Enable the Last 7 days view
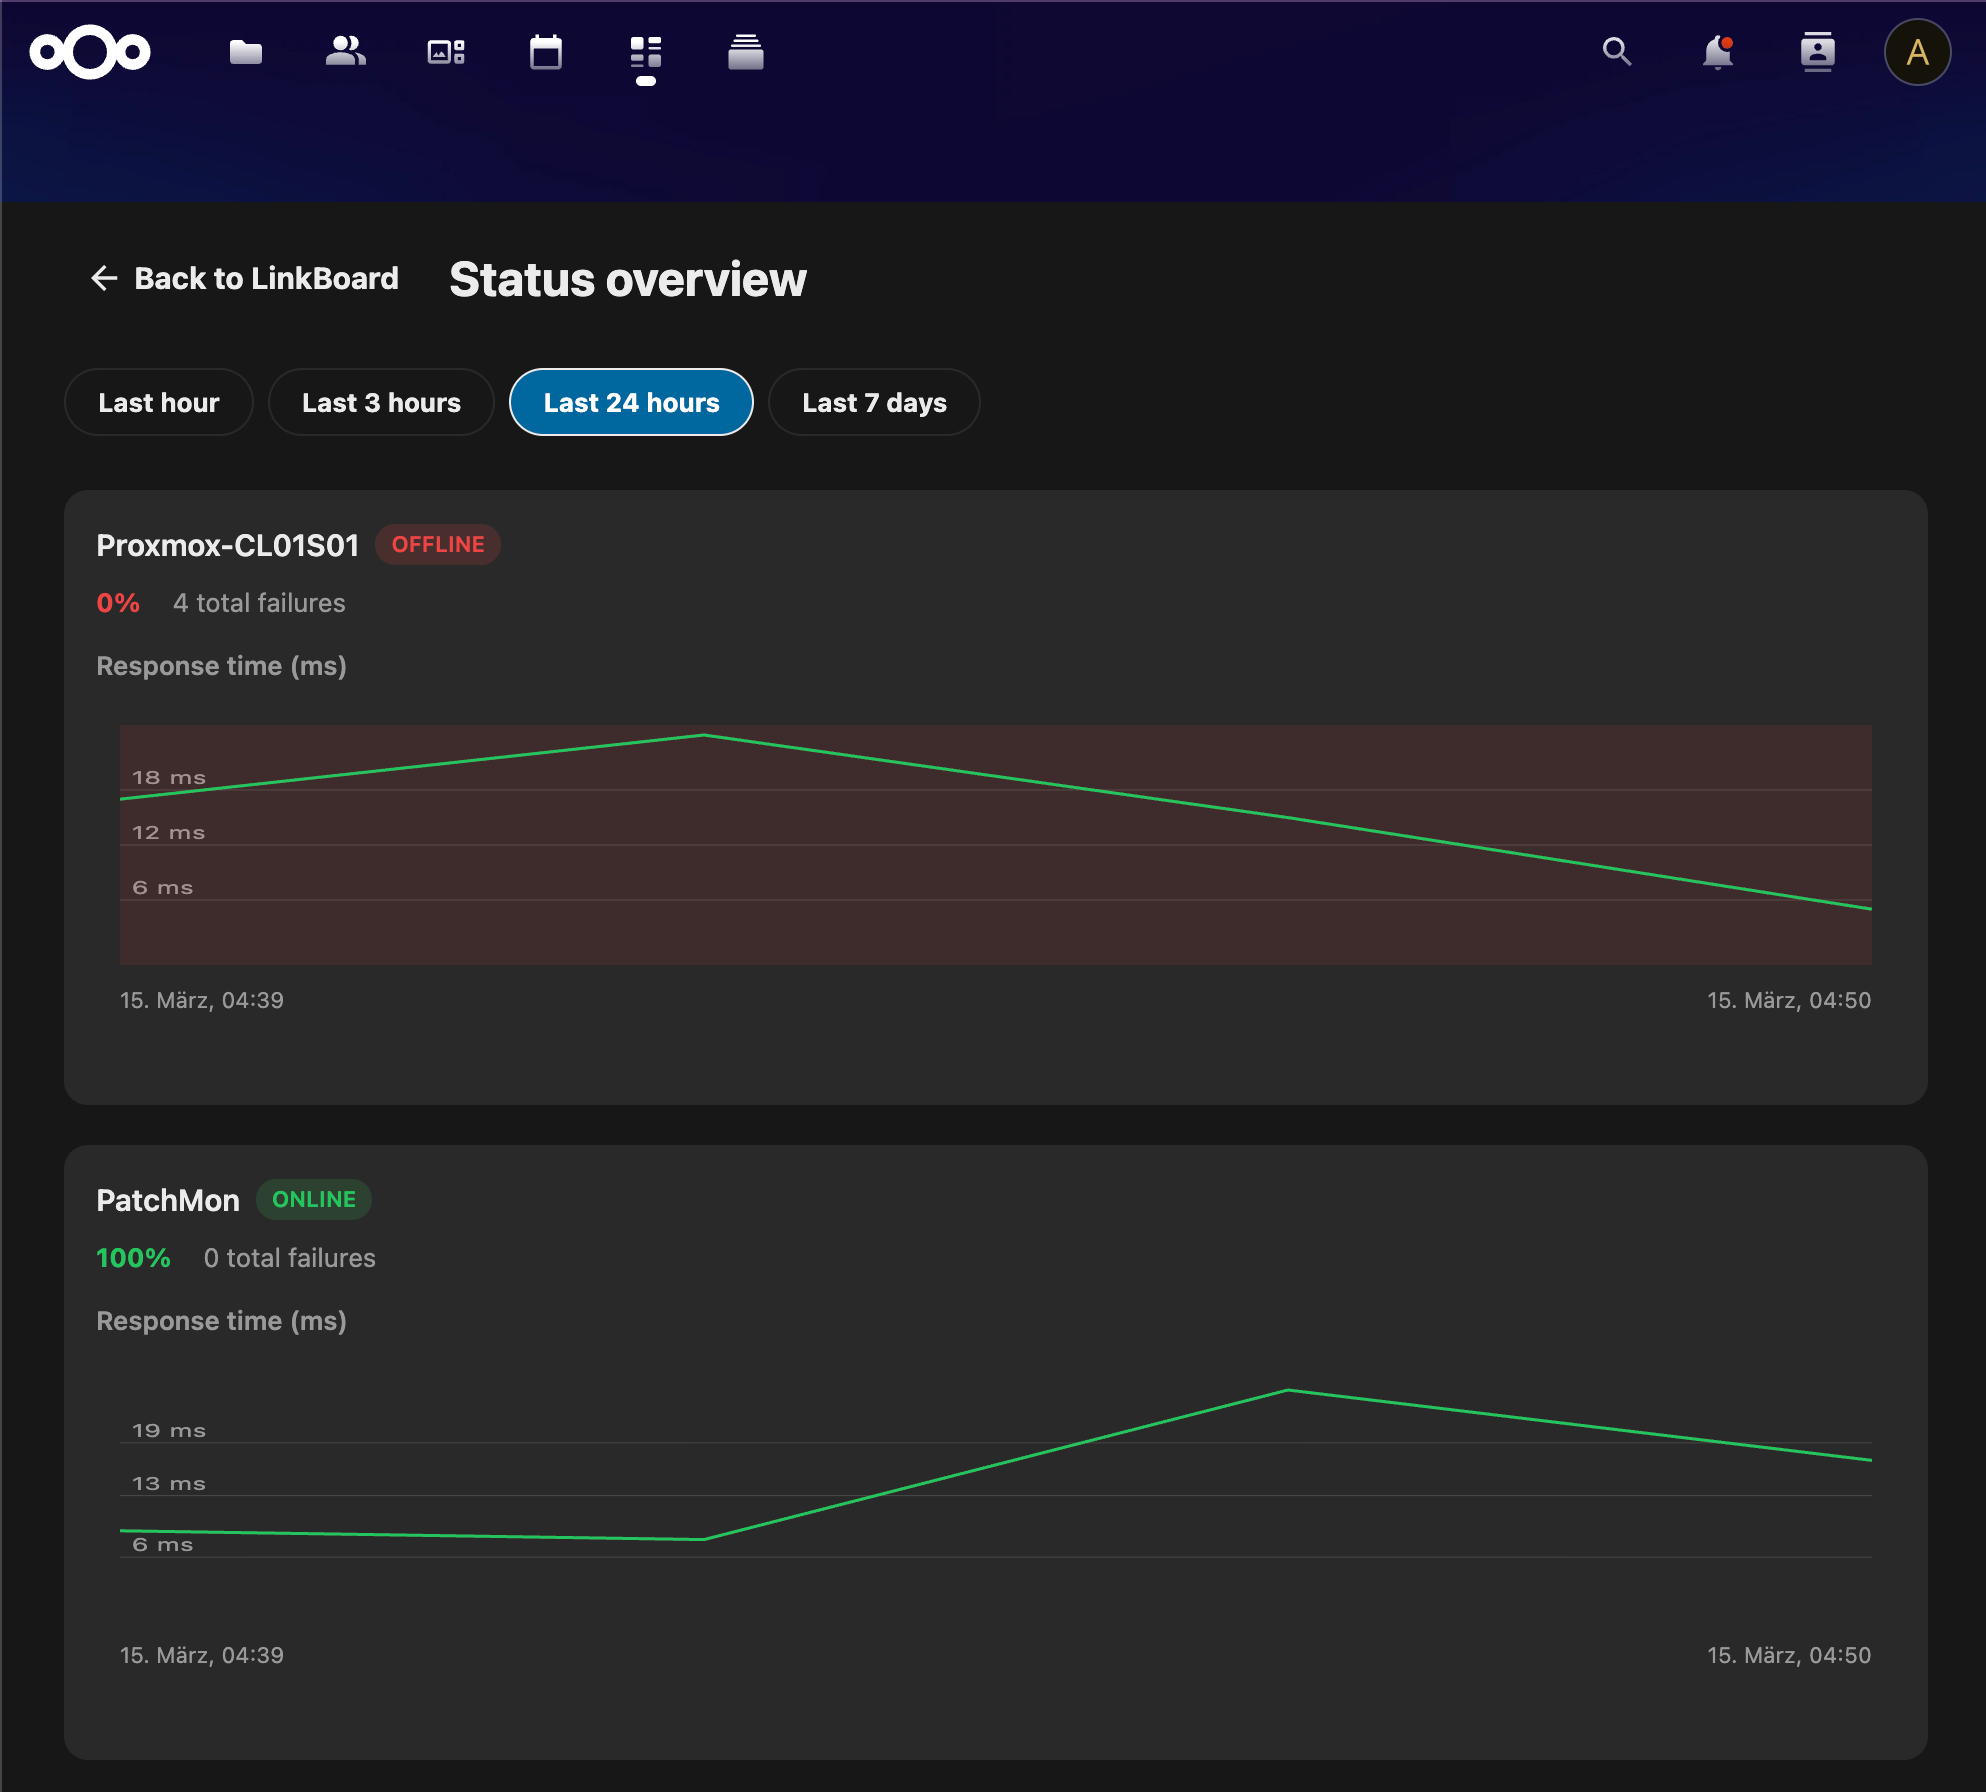 point(873,402)
